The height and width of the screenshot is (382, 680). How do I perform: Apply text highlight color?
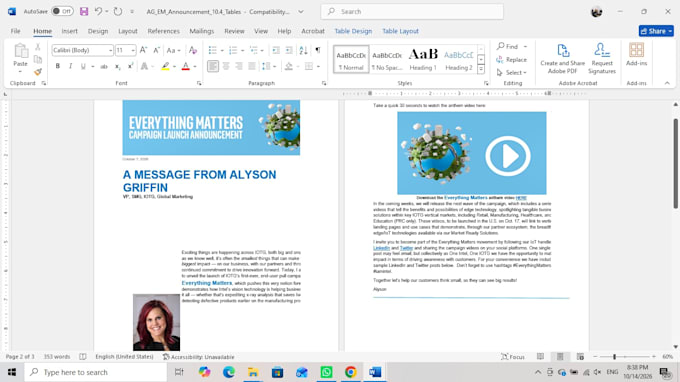tap(165, 66)
